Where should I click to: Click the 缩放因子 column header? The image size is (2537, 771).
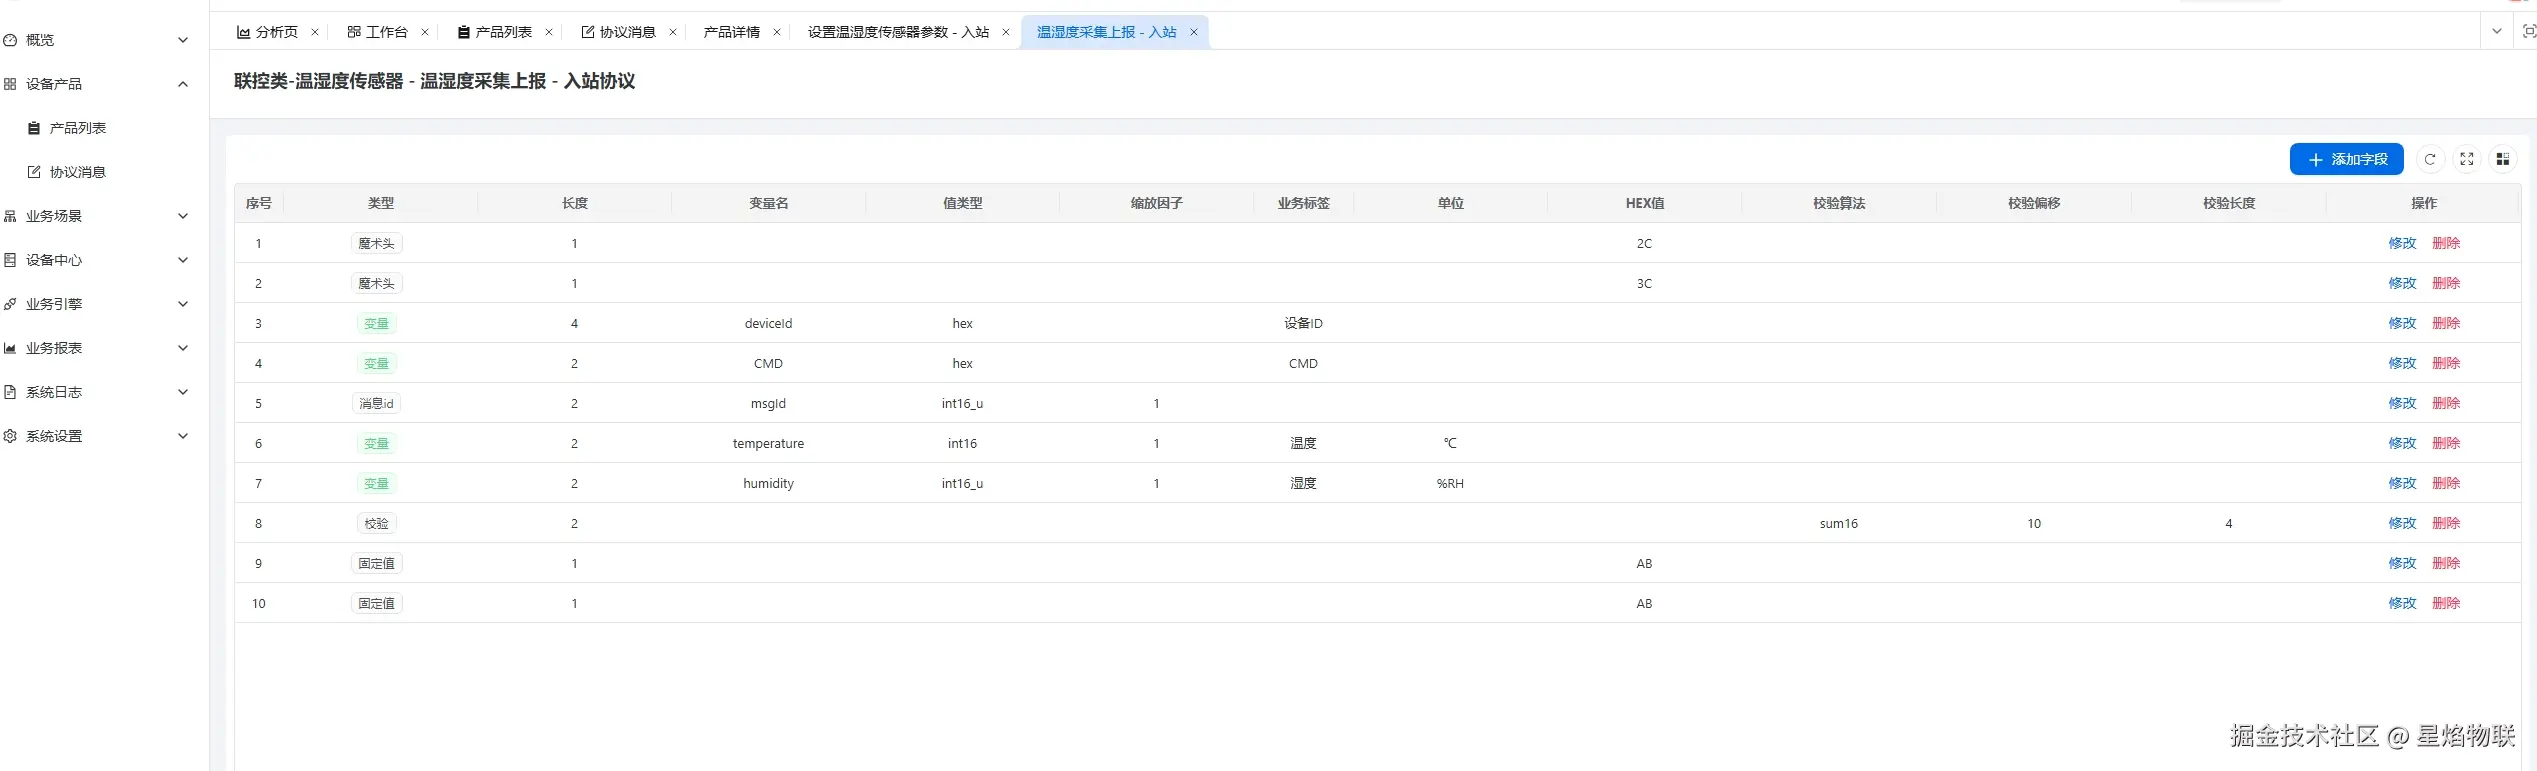click(x=1157, y=203)
